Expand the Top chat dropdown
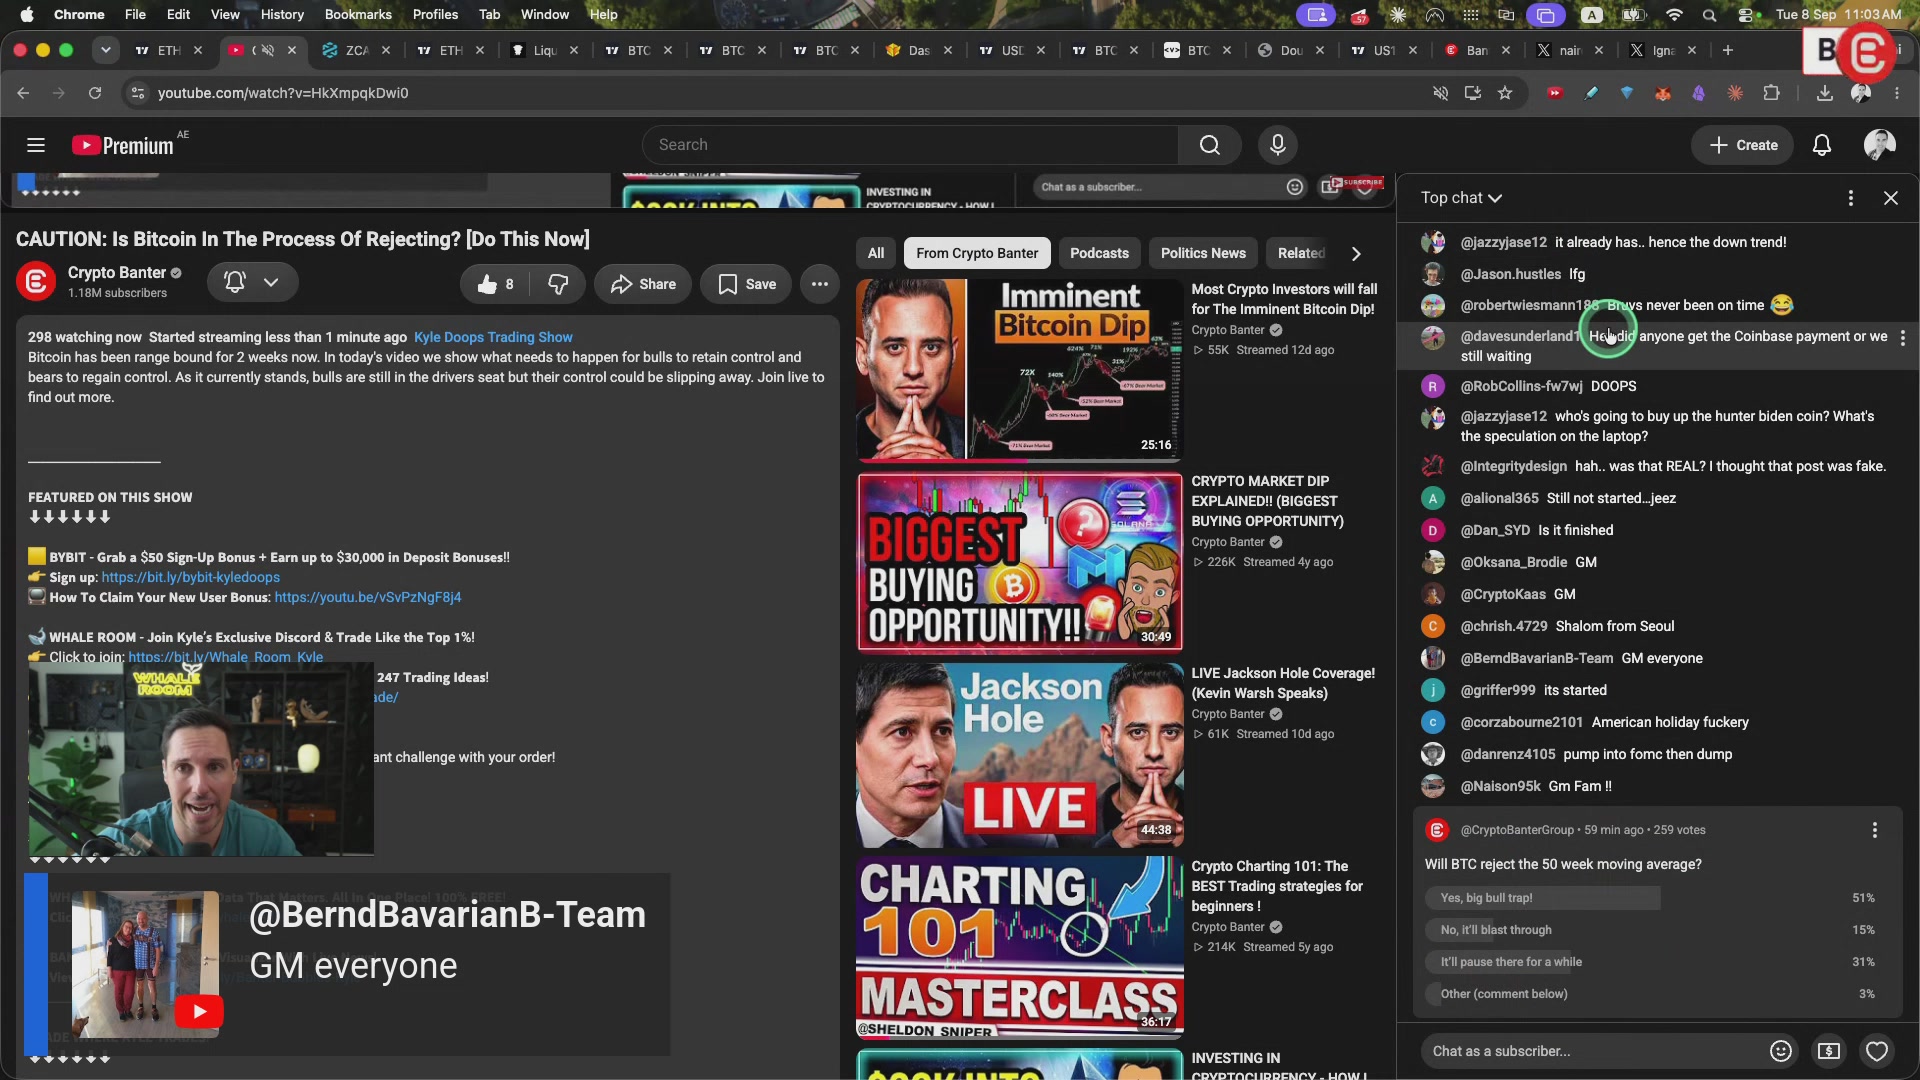1920x1080 pixels. (1462, 198)
